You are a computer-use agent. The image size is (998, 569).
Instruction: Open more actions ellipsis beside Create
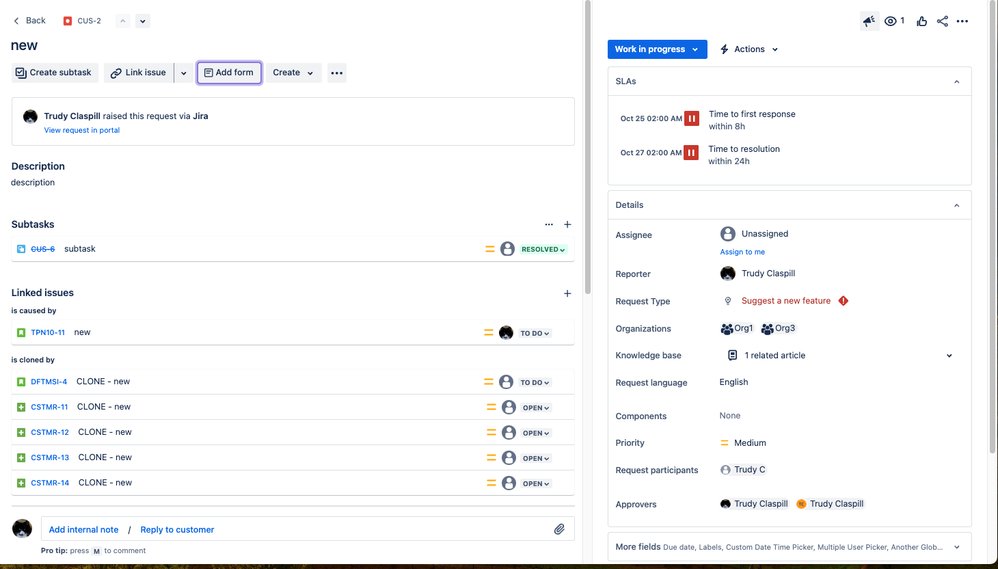[x=337, y=73]
